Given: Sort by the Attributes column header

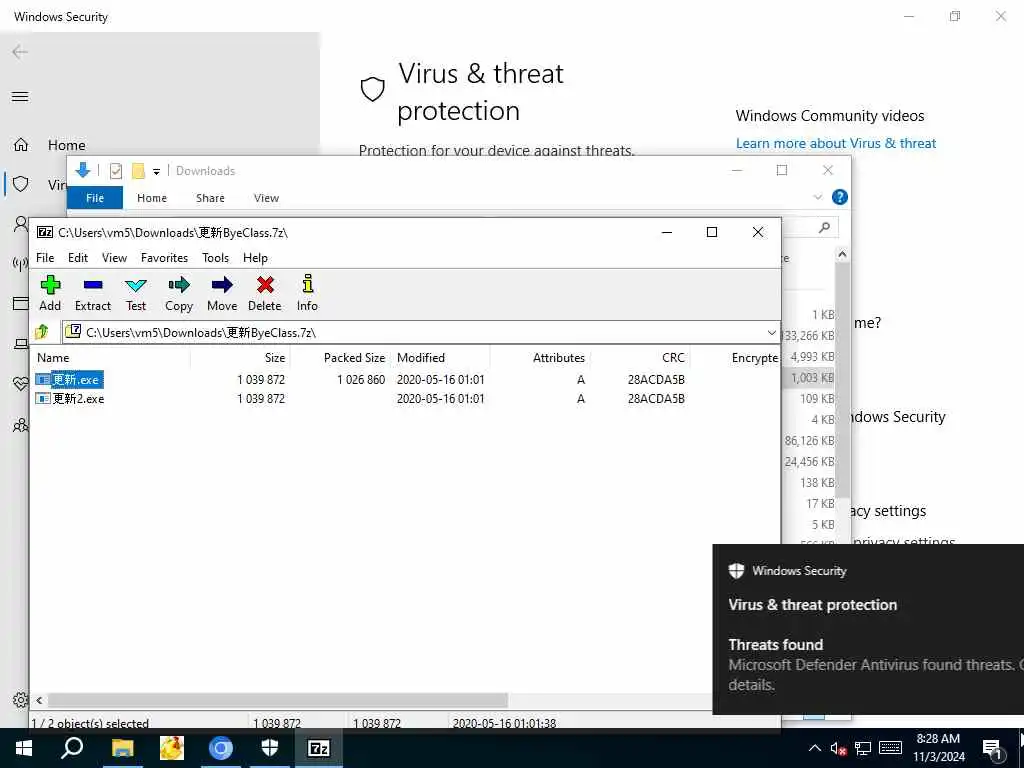Looking at the screenshot, I should coord(540,358).
